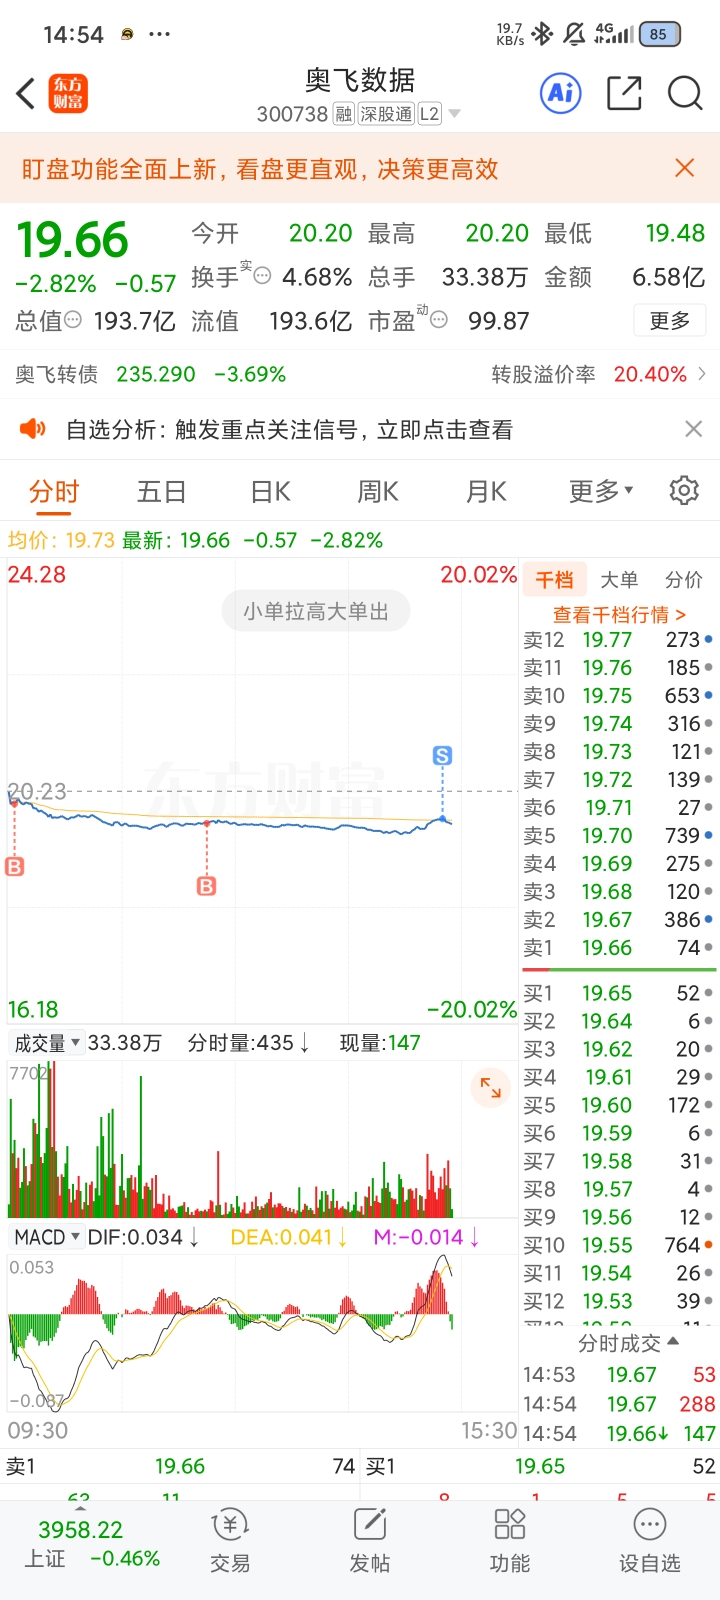Tap the blue S sell marker

pyautogui.click(x=442, y=756)
